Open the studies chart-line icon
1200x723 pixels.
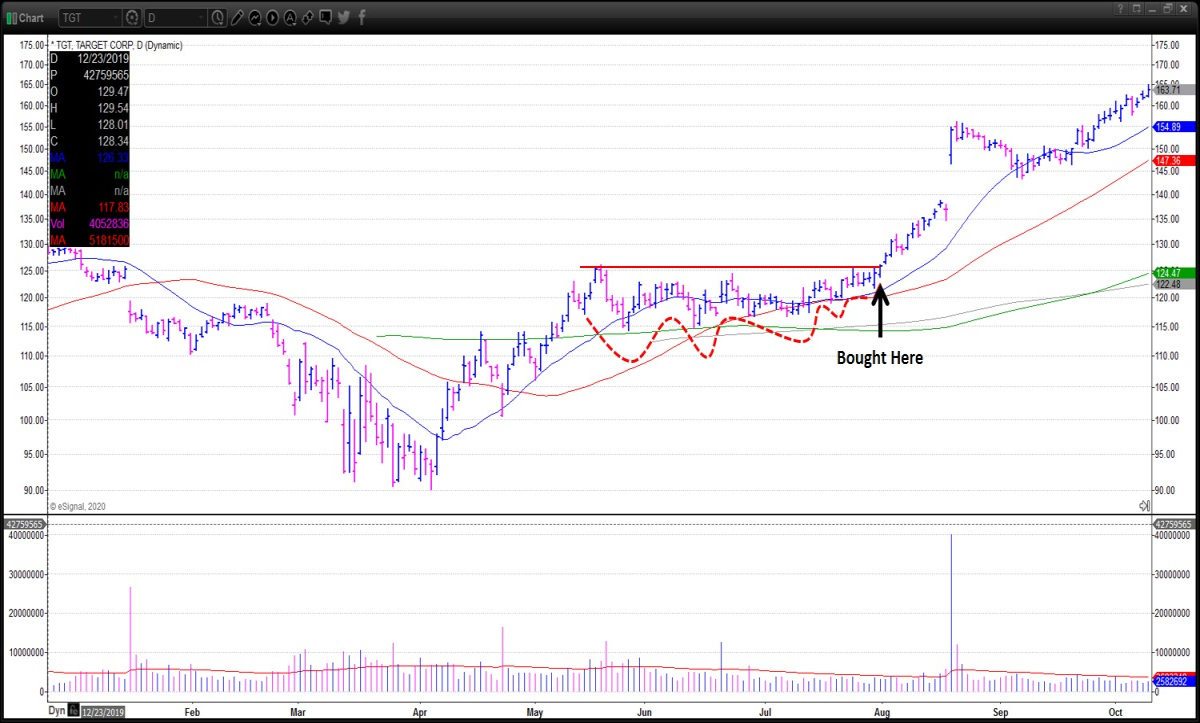255,18
